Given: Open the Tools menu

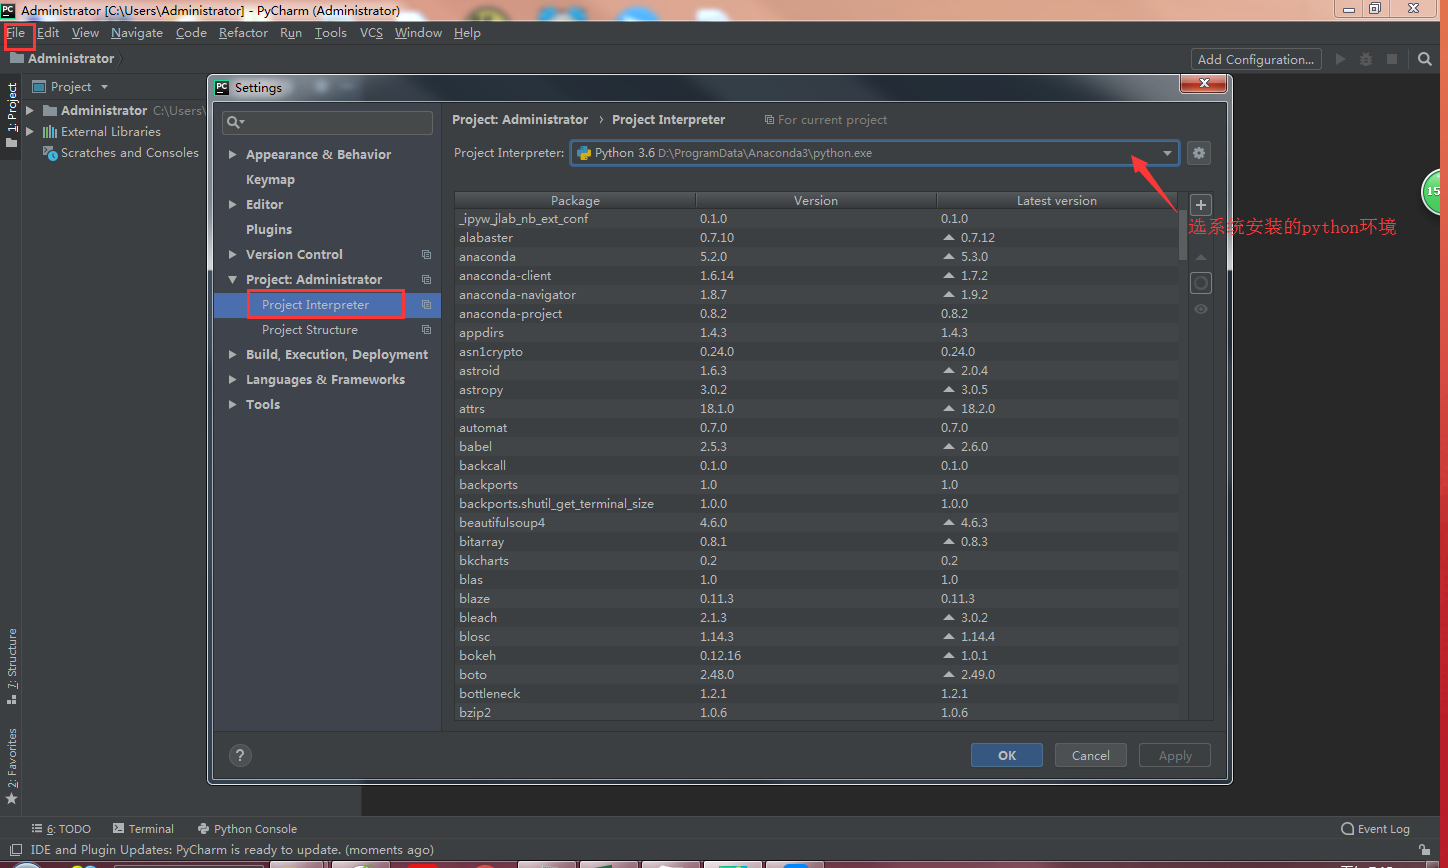Looking at the screenshot, I should [x=330, y=33].
